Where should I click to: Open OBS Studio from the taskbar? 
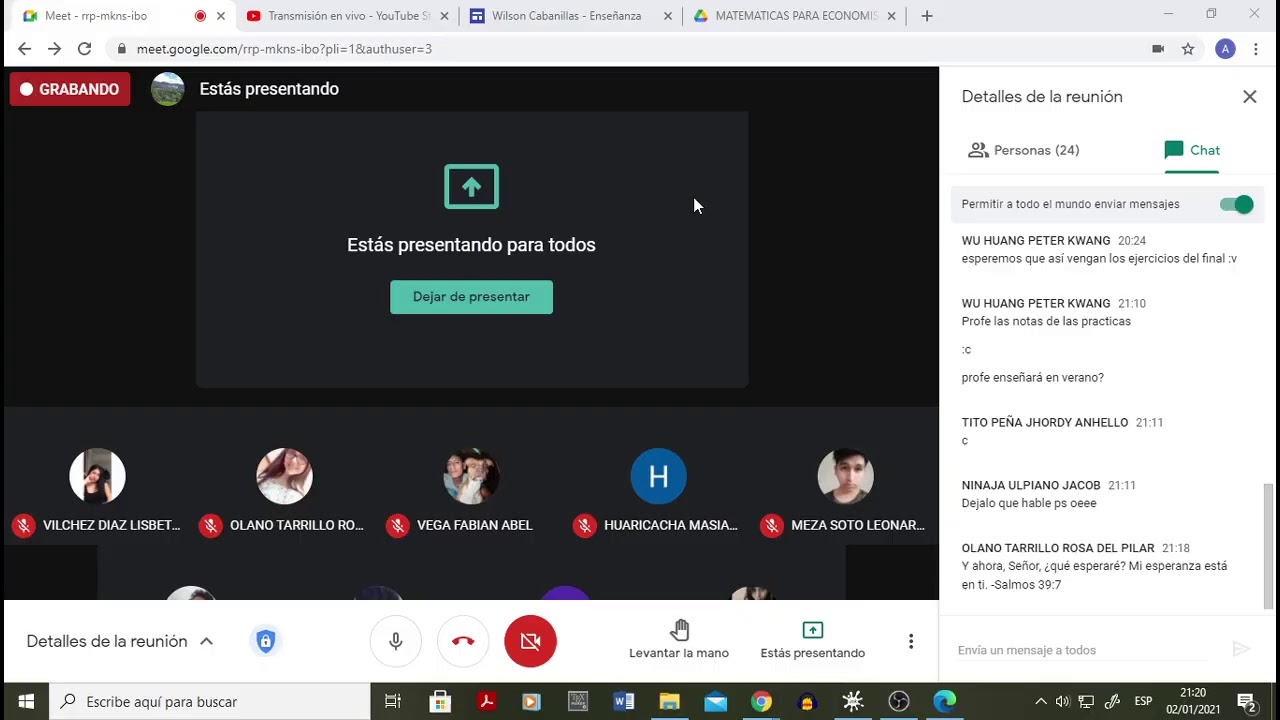pos(899,702)
